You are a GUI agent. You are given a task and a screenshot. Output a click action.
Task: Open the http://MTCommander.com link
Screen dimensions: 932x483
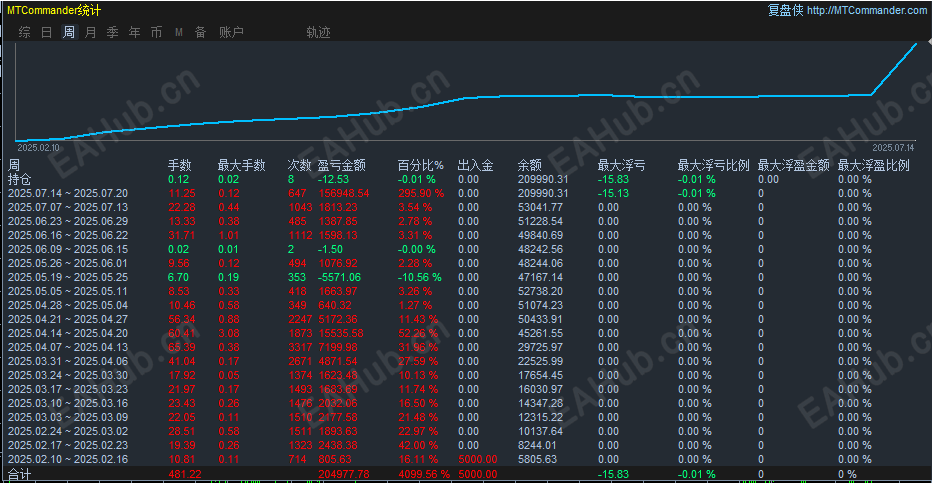pos(867,10)
